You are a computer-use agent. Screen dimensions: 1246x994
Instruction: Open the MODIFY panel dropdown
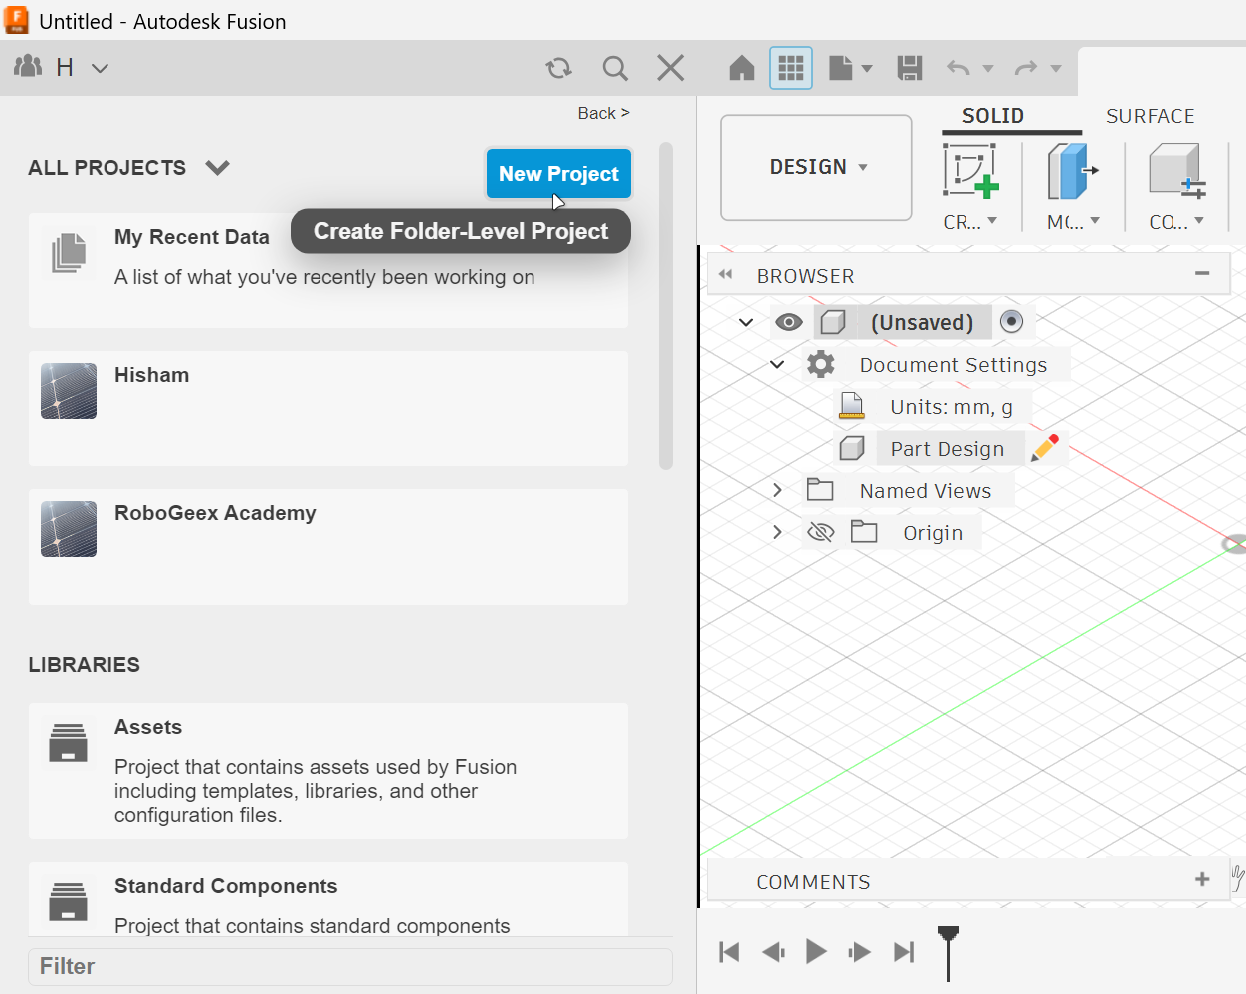(x=1073, y=222)
